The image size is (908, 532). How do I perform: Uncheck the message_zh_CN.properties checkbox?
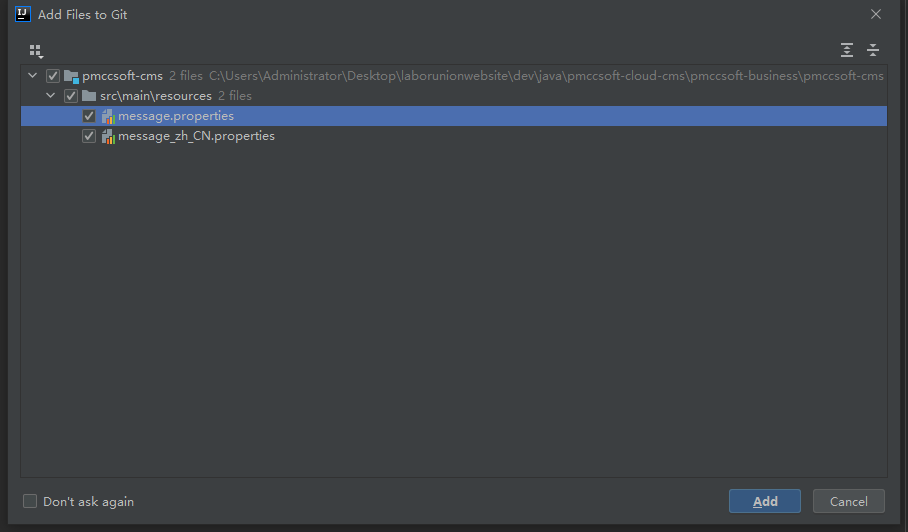[x=89, y=136]
